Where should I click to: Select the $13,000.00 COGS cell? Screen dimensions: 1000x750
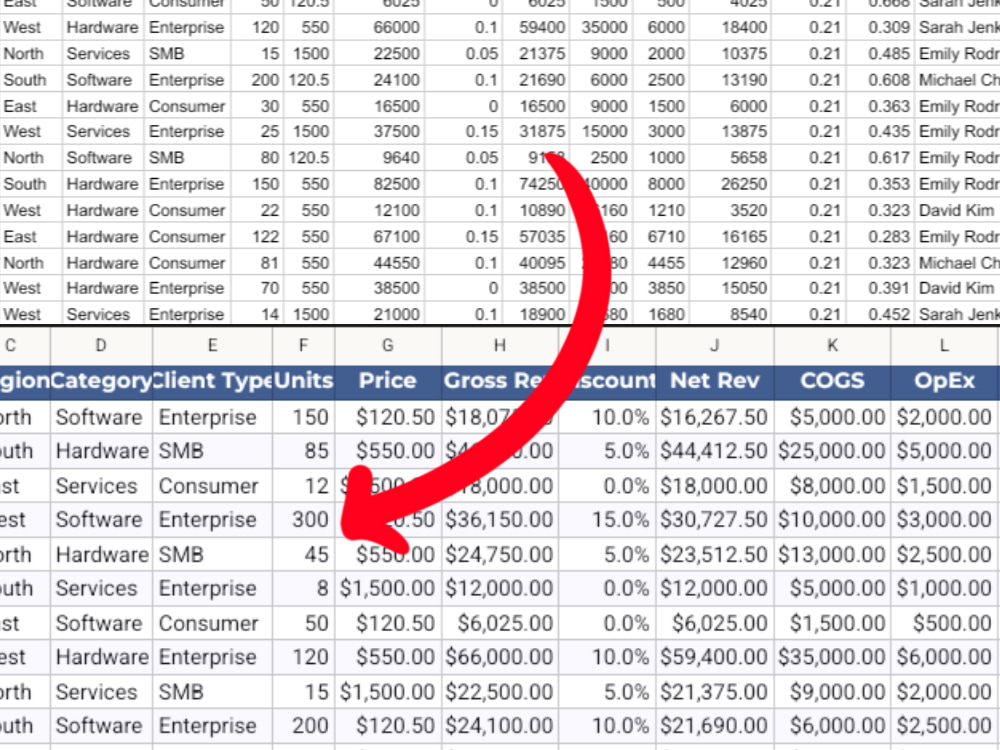coord(832,554)
